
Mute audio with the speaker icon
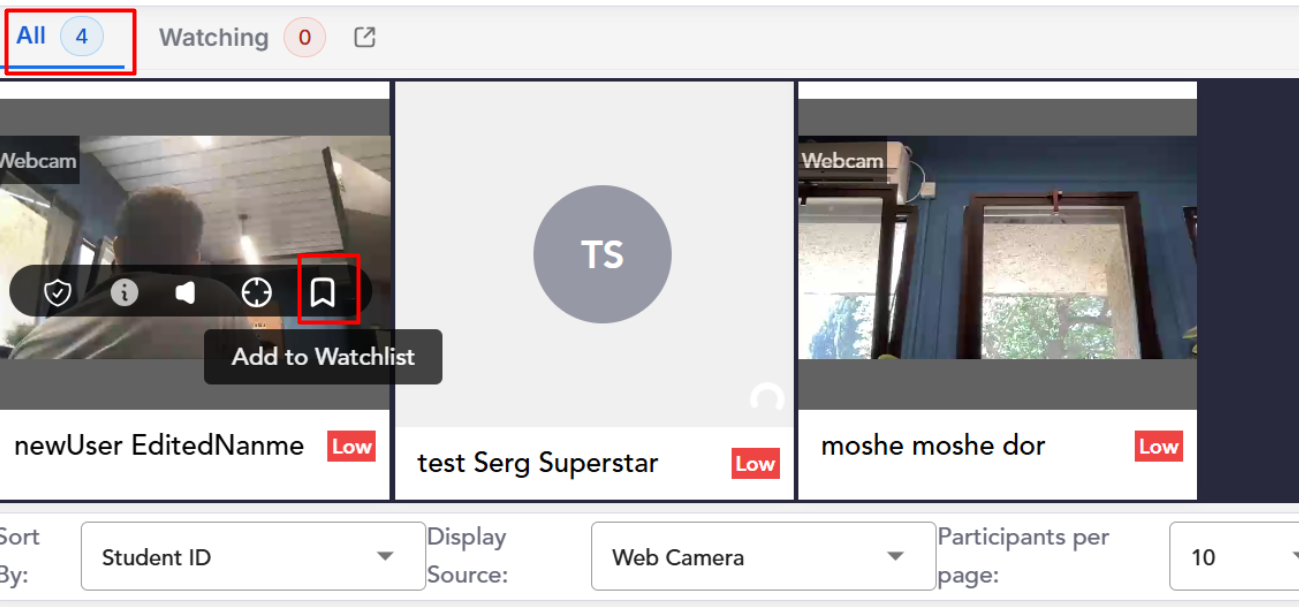tap(186, 292)
